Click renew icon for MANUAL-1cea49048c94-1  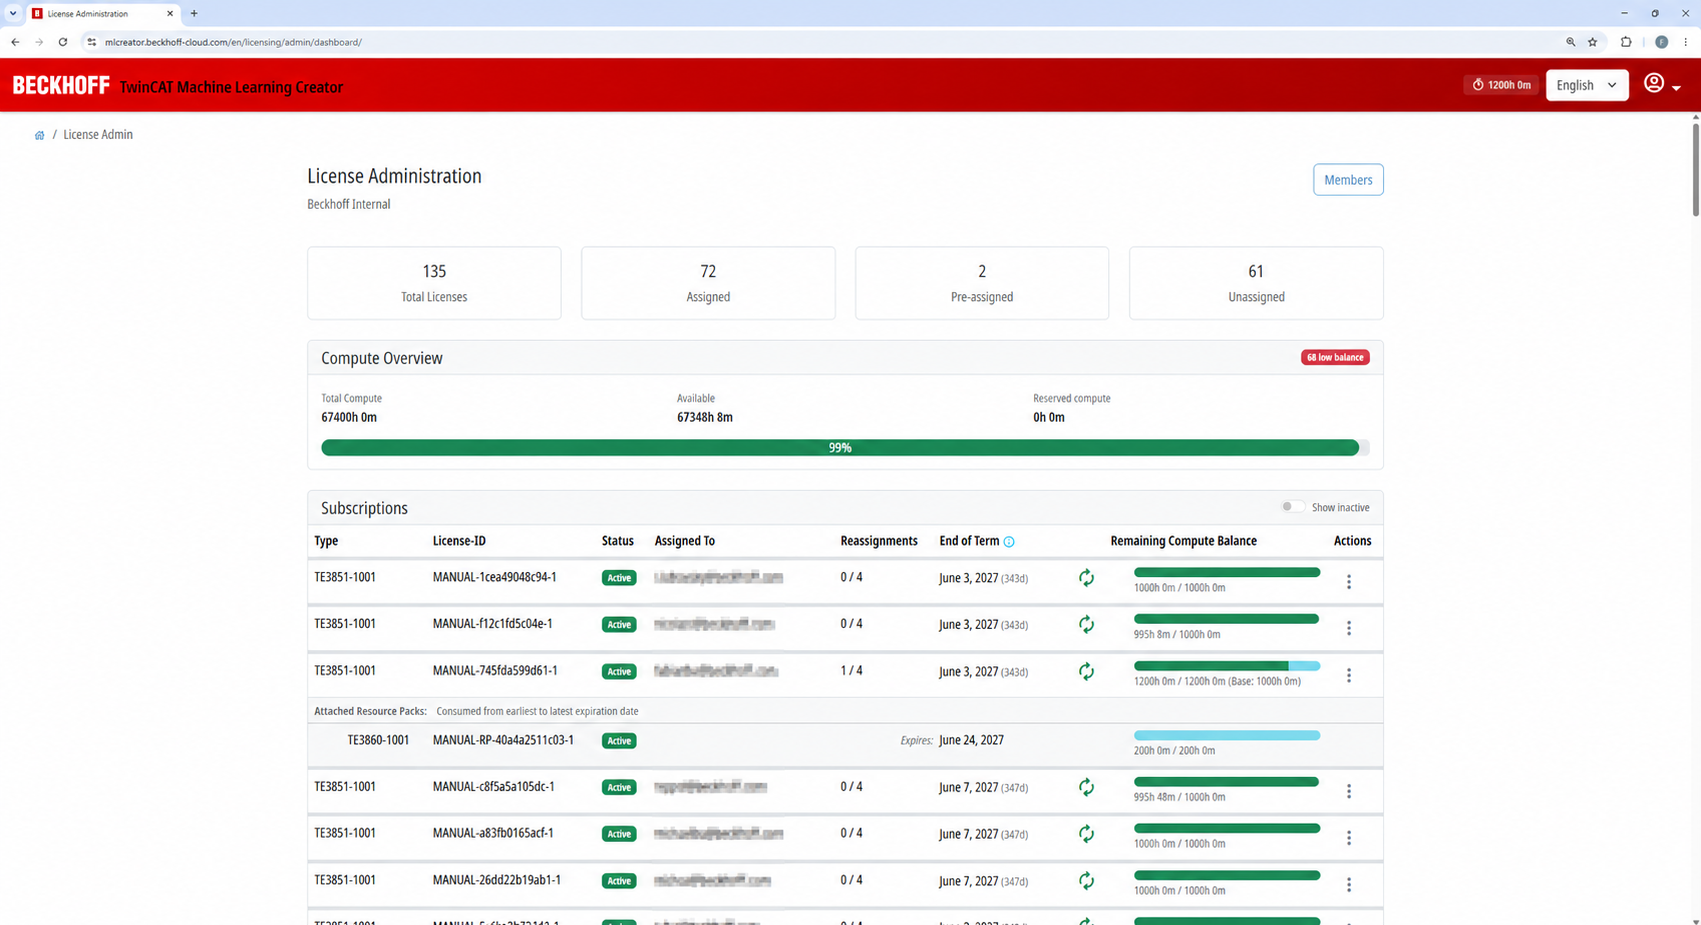[x=1086, y=578]
